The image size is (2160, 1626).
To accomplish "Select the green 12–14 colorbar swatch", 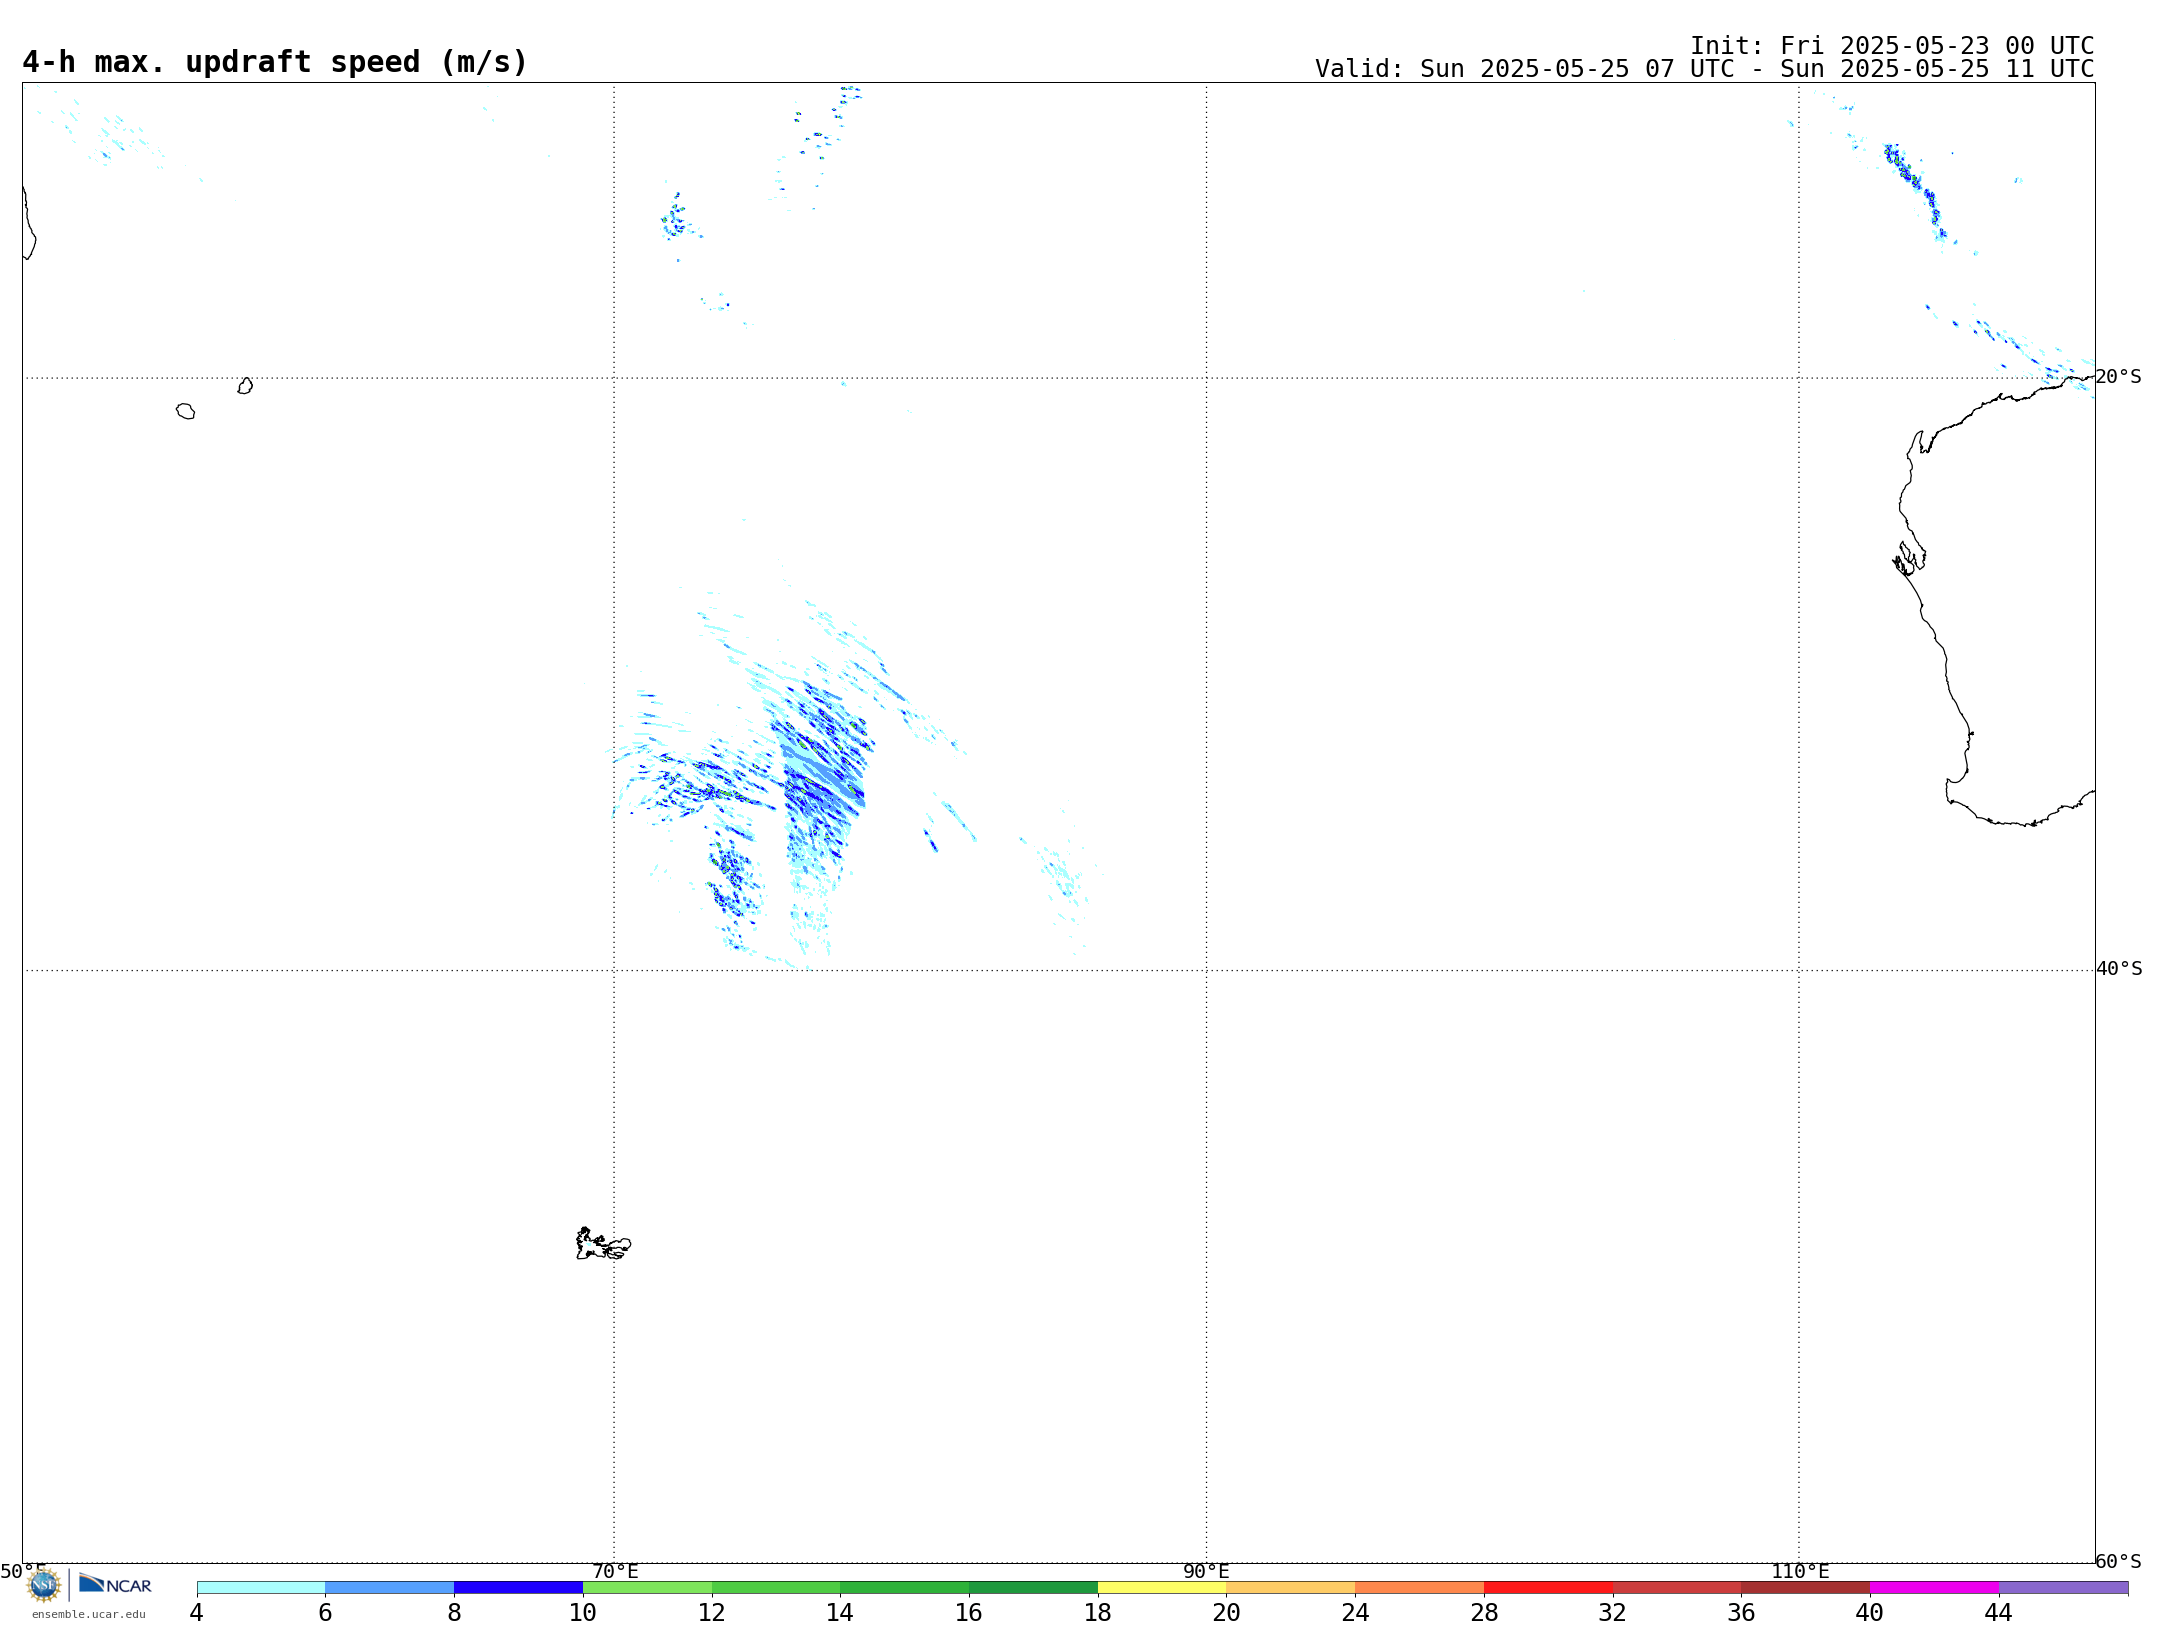I will (x=776, y=1587).
